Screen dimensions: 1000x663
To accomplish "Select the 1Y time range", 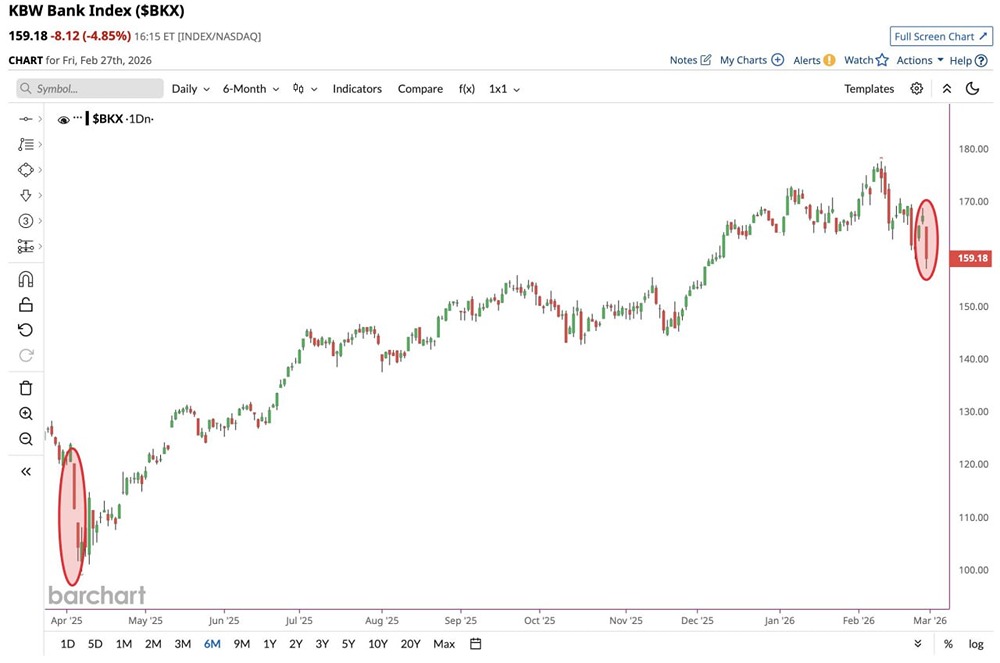I will (270, 644).
